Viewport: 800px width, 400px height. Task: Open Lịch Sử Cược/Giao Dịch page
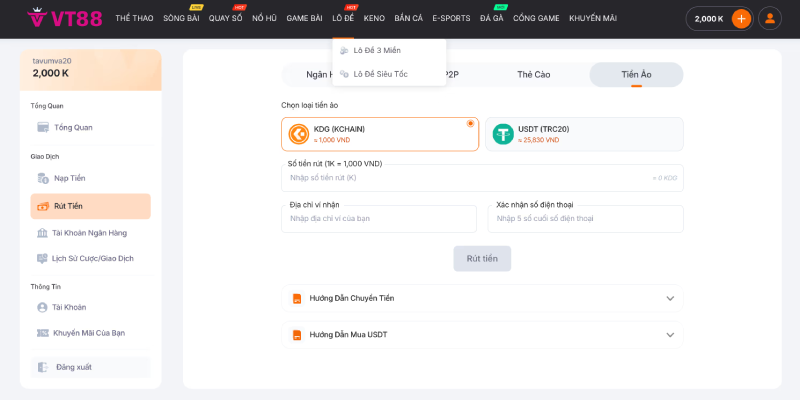tap(90, 258)
